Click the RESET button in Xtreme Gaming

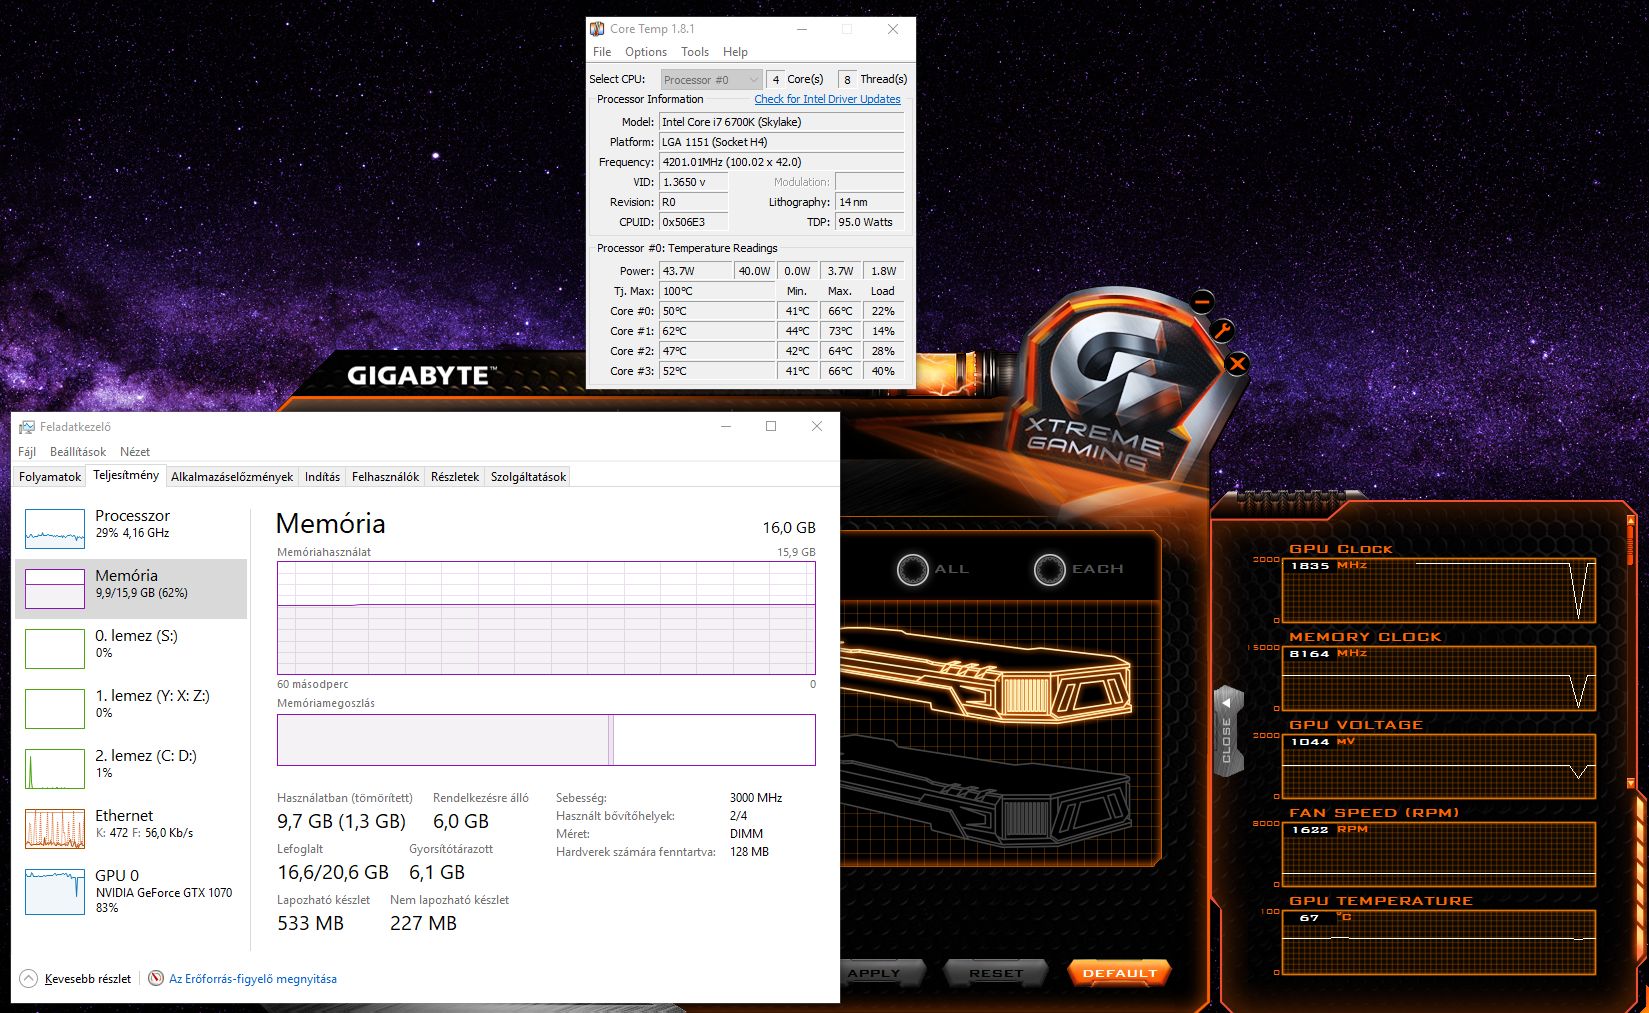pyautogui.click(x=996, y=973)
